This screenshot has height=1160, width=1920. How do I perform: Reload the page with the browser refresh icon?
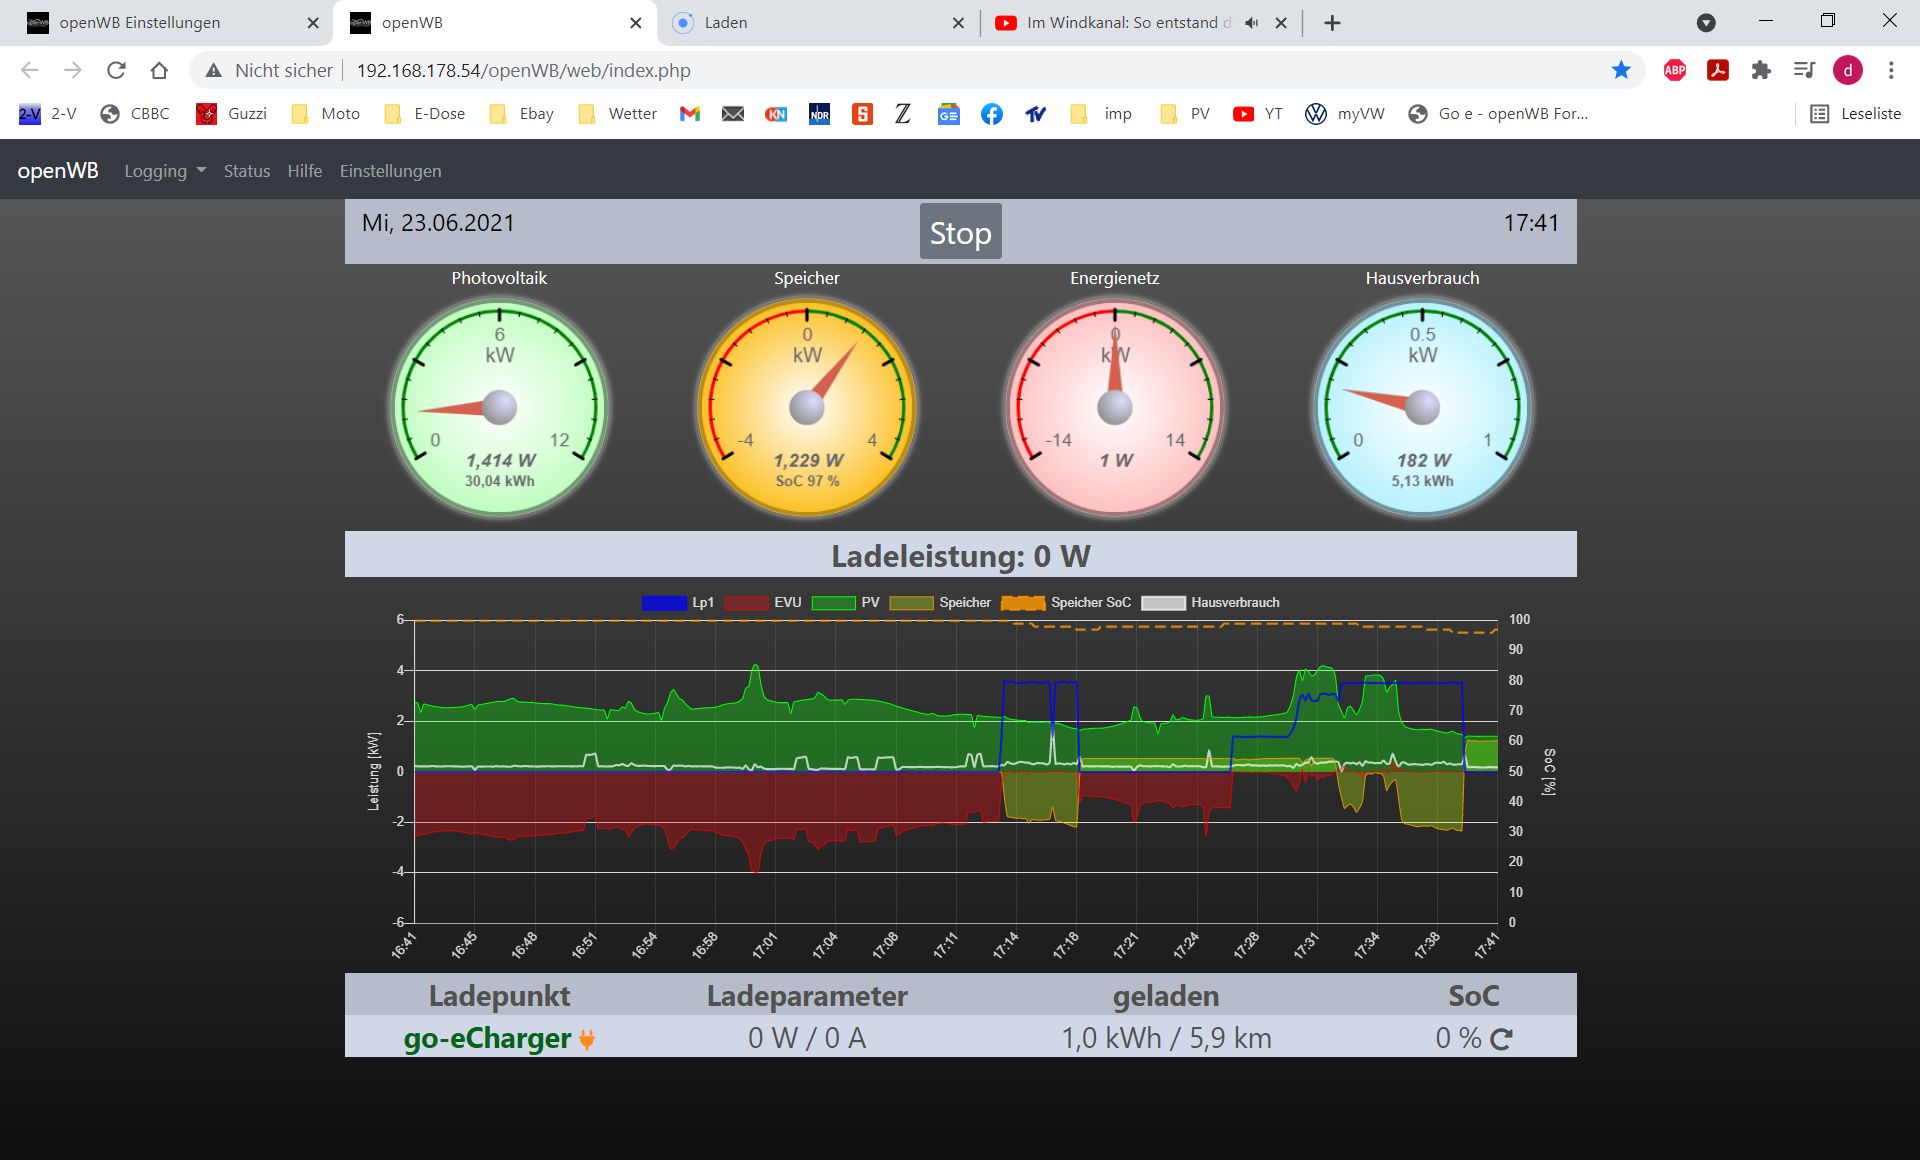116,70
